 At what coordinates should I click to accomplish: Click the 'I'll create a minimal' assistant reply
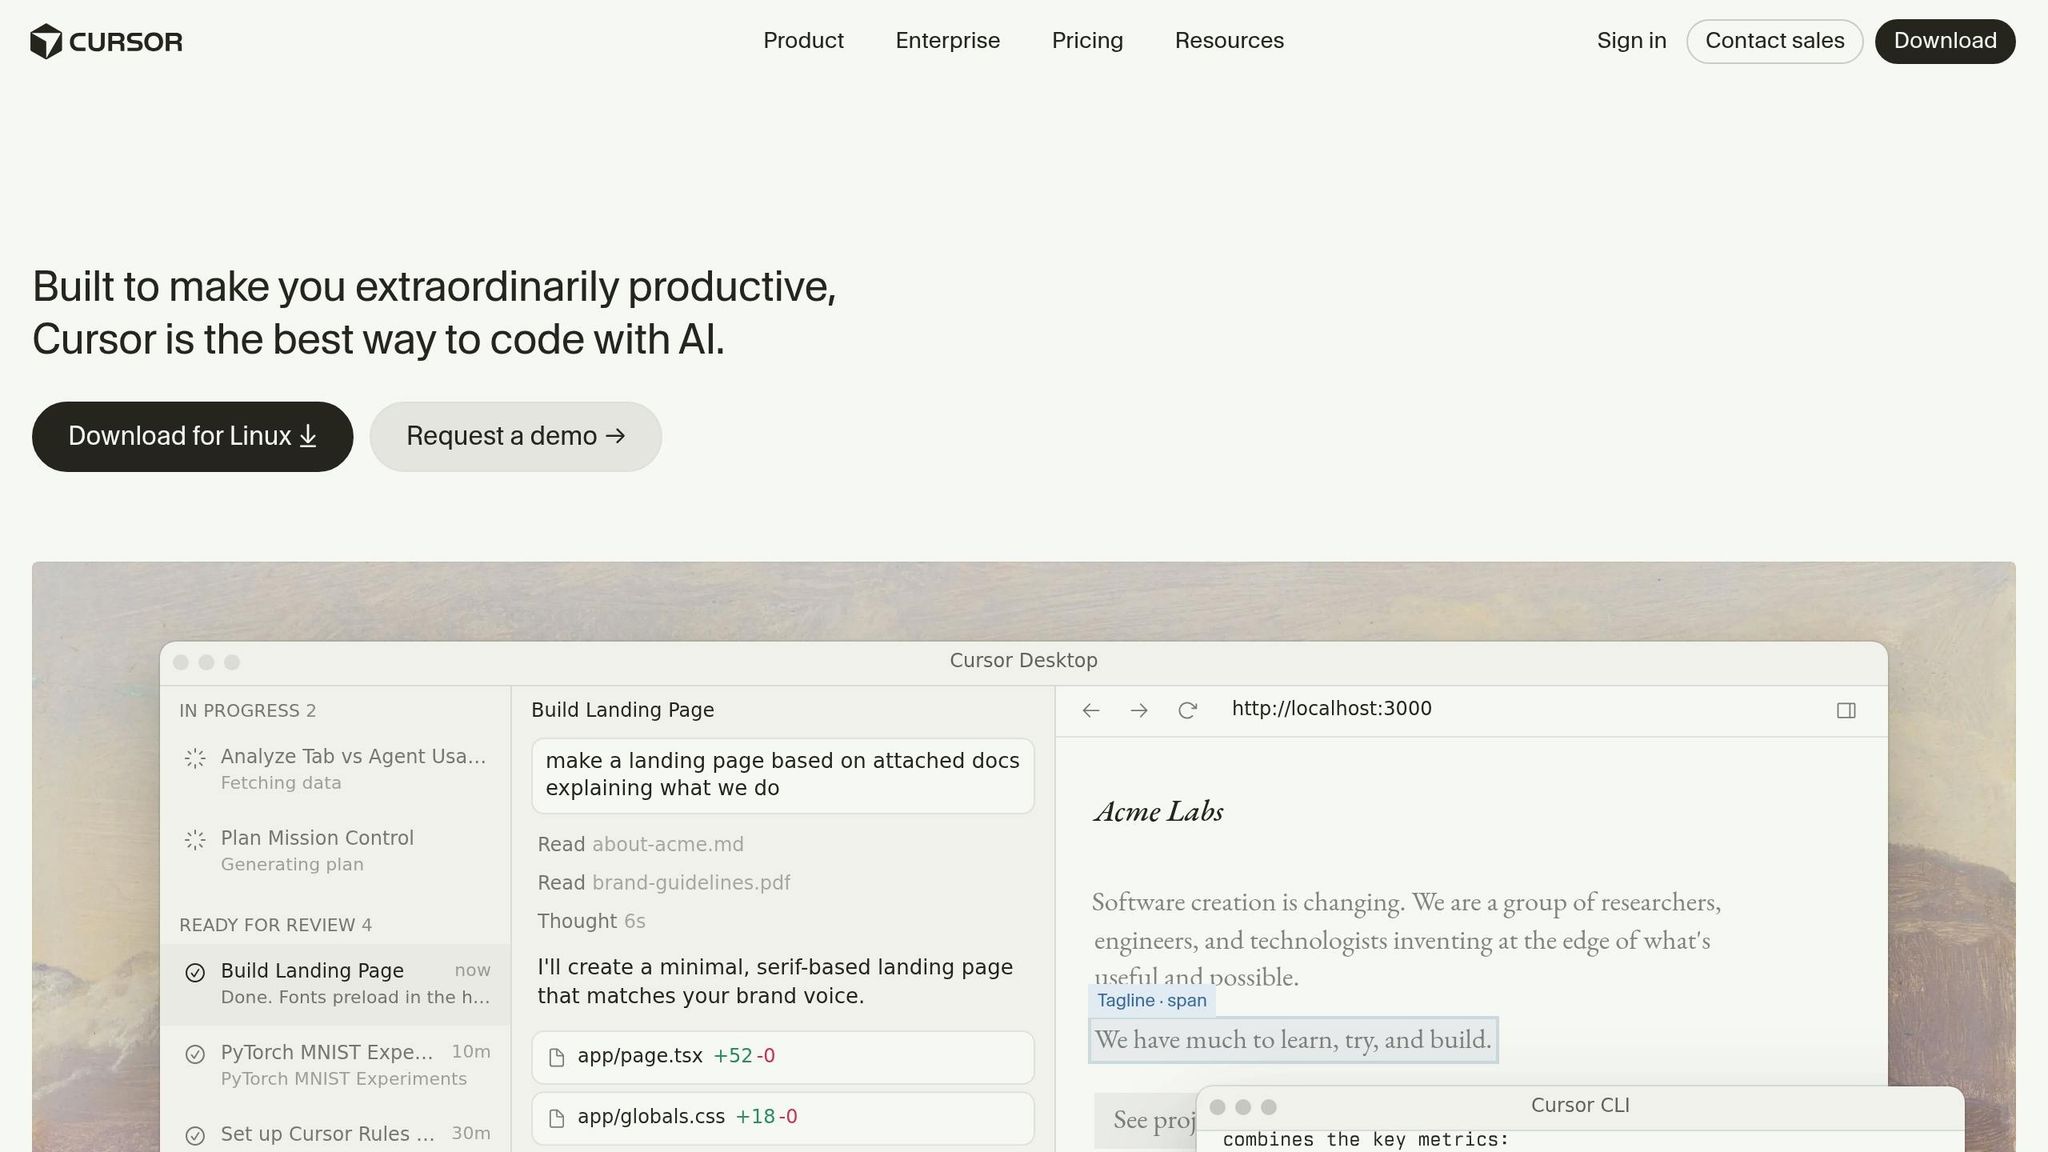pyautogui.click(x=775, y=981)
